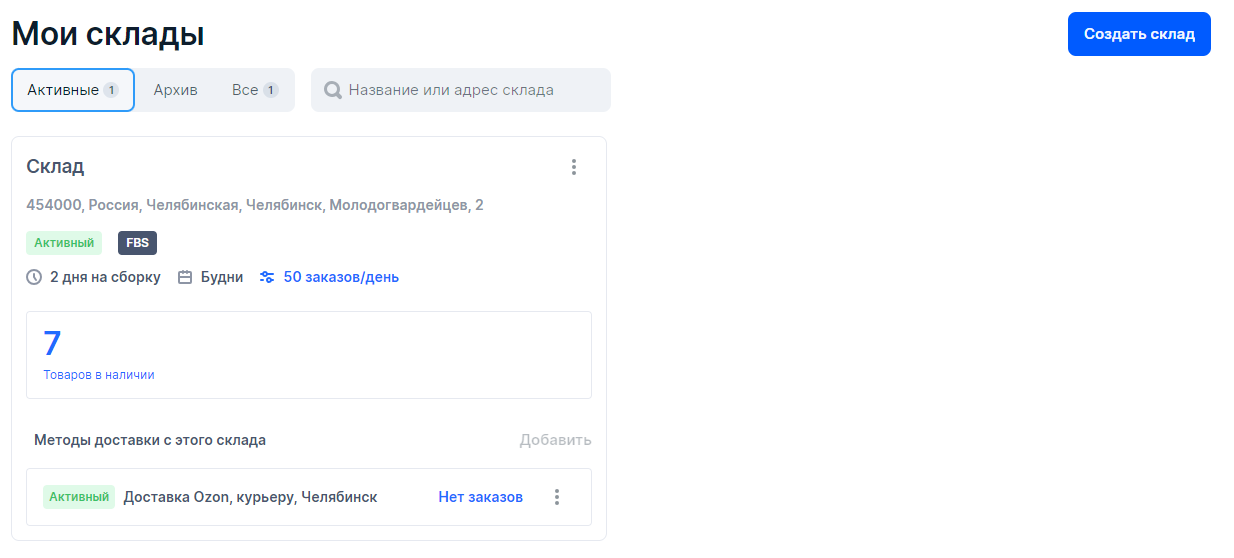The image size is (1234, 558).
Task: Click the Активный badge in delivery method row
Action: pos(79,497)
